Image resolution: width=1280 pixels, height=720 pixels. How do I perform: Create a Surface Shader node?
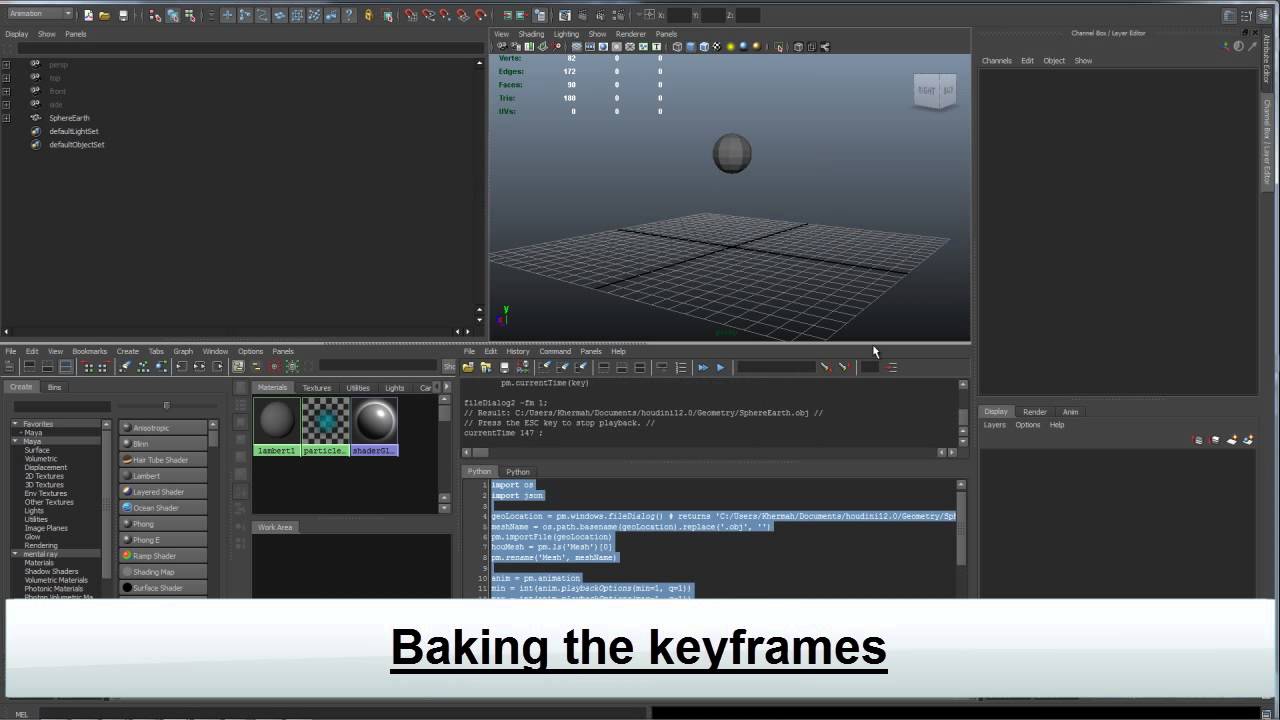point(163,588)
